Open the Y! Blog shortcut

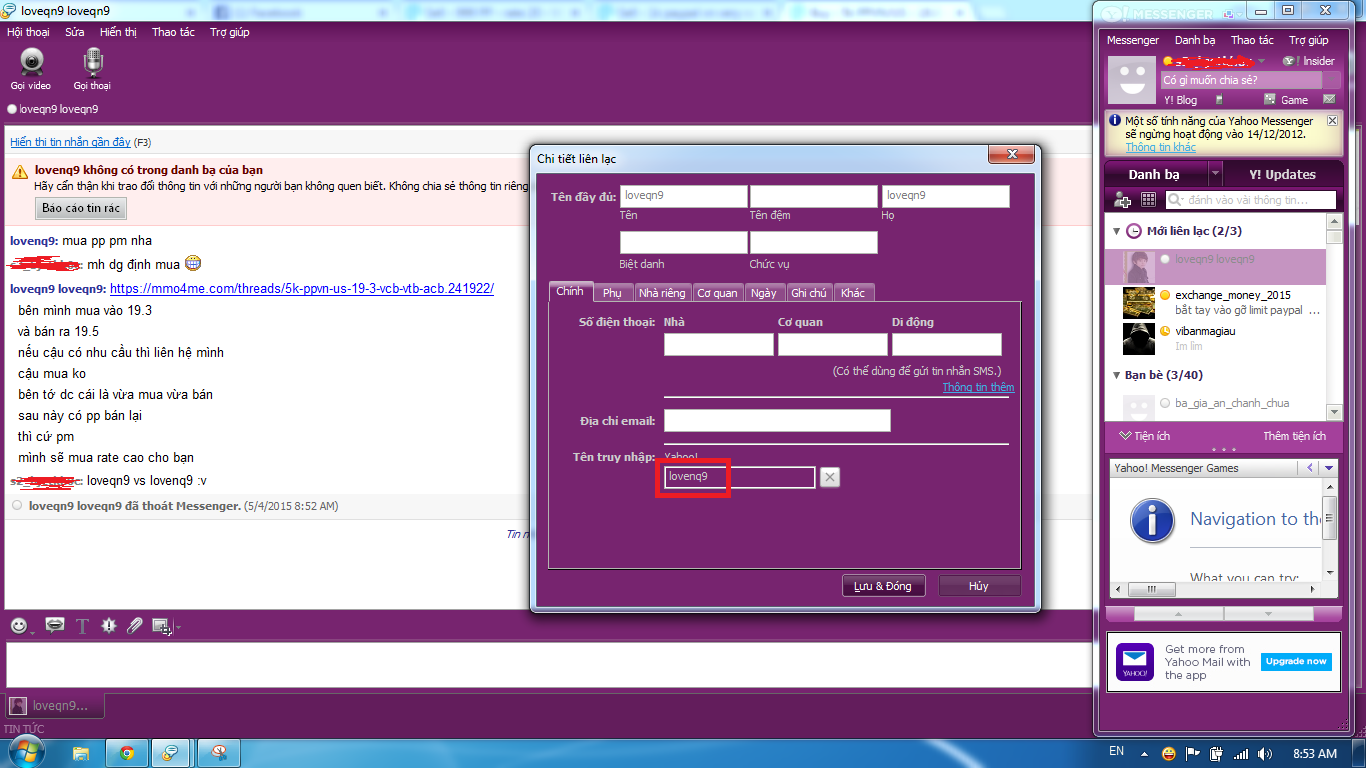point(1180,100)
